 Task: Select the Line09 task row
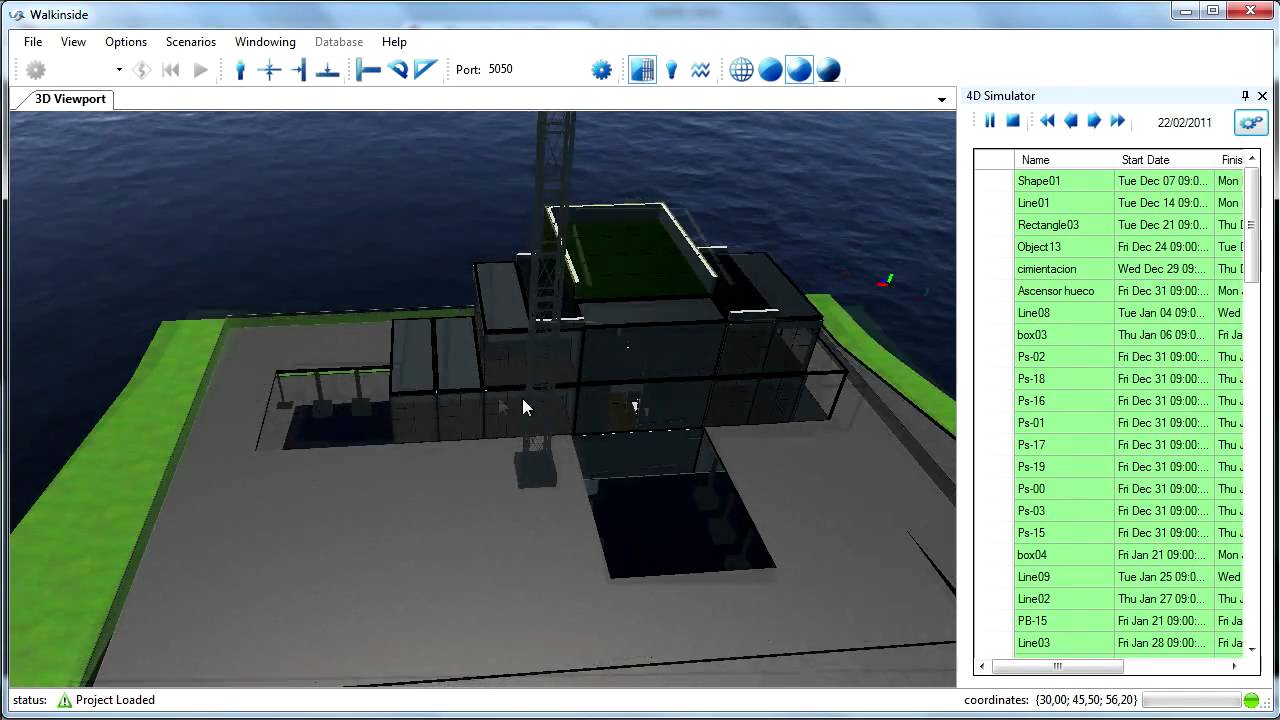[1109, 577]
